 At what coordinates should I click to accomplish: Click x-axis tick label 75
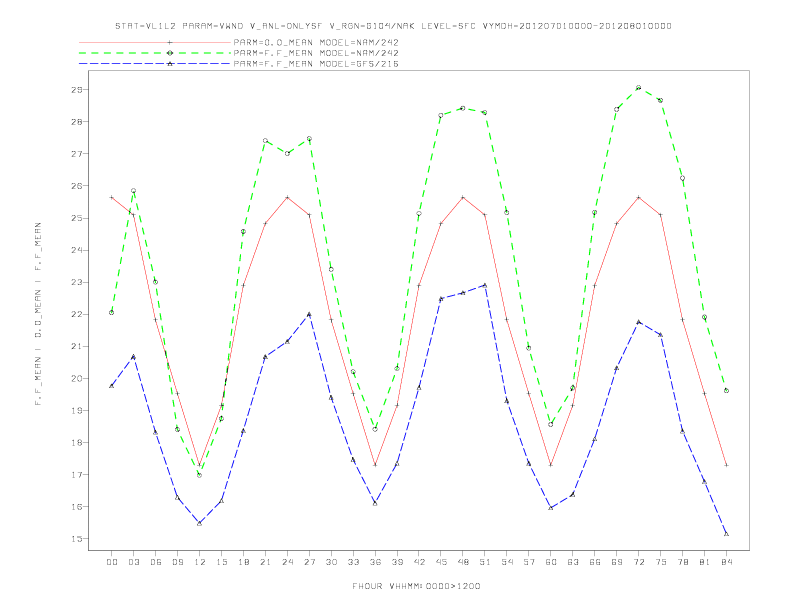(661, 562)
